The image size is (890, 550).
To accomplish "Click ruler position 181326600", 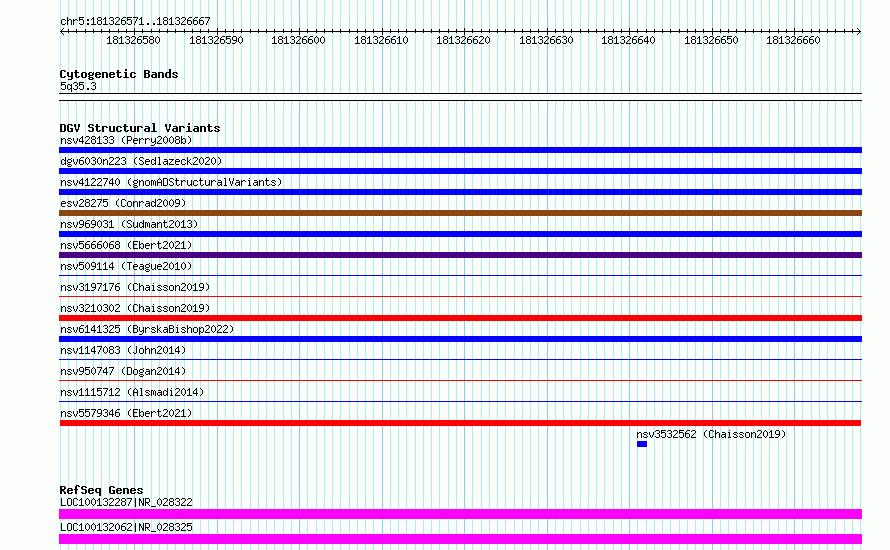I will tap(299, 40).
